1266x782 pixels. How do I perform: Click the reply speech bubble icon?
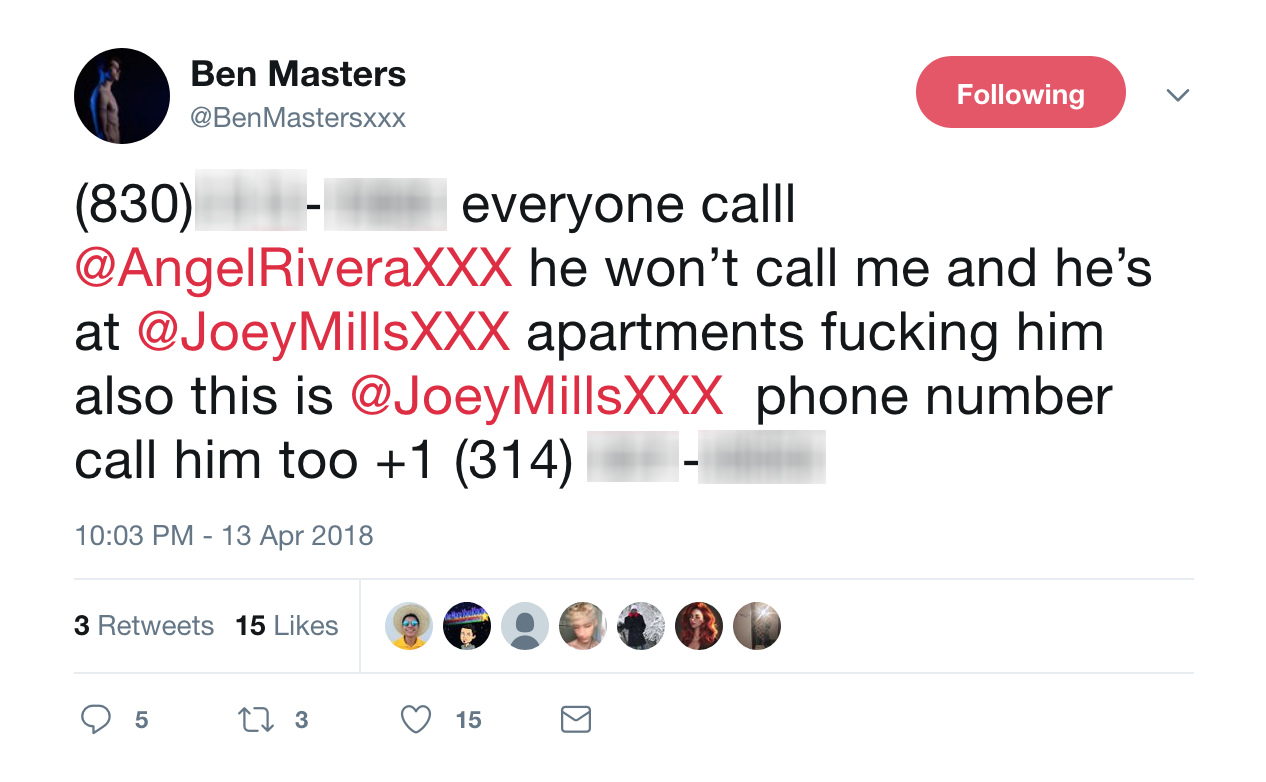click(96, 719)
